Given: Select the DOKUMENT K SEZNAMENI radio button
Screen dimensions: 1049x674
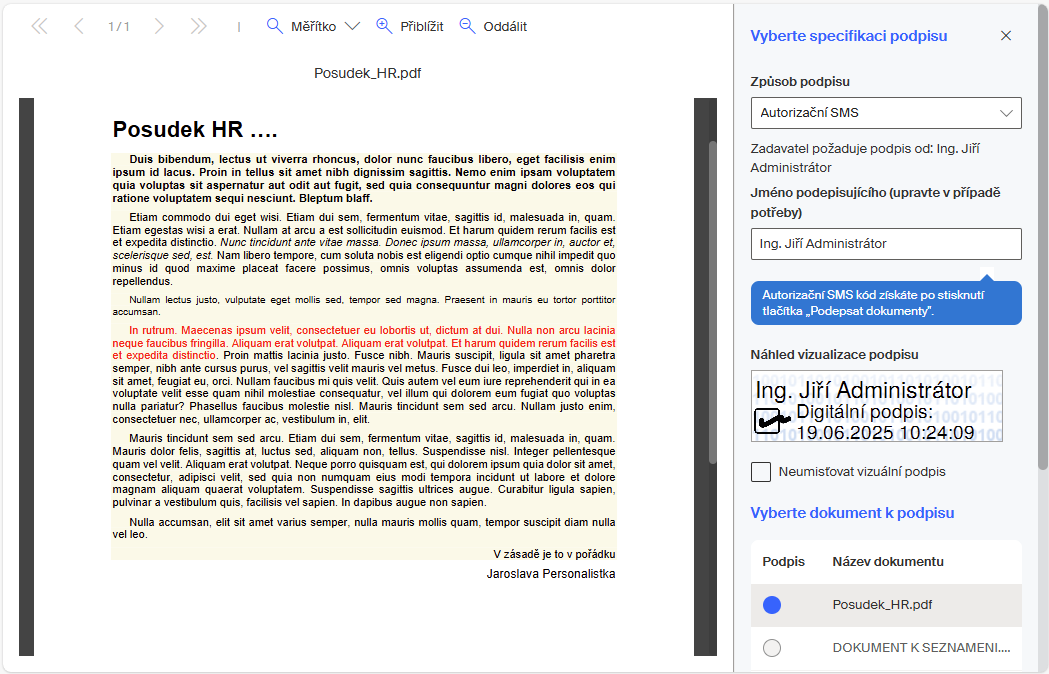Looking at the screenshot, I should pos(772,648).
